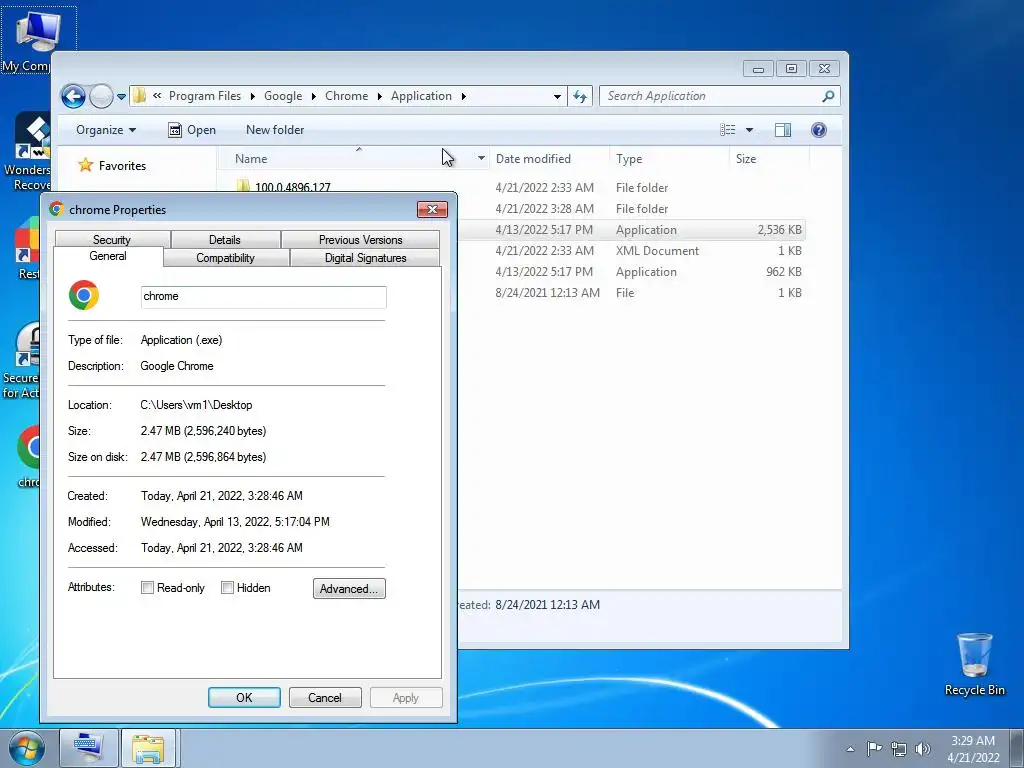The image size is (1024, 768).
Task: Open the Compatibility tab
Action: click(x=225, y=258)
